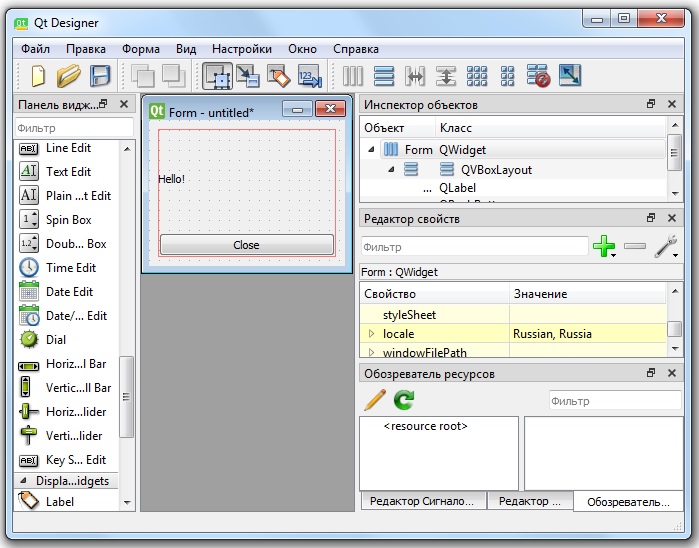The width and height of the screenshot is (699, 548).
Task: Click the Break Layout toolbar icon
Action: pyautogui.click(x=539, y=76)
